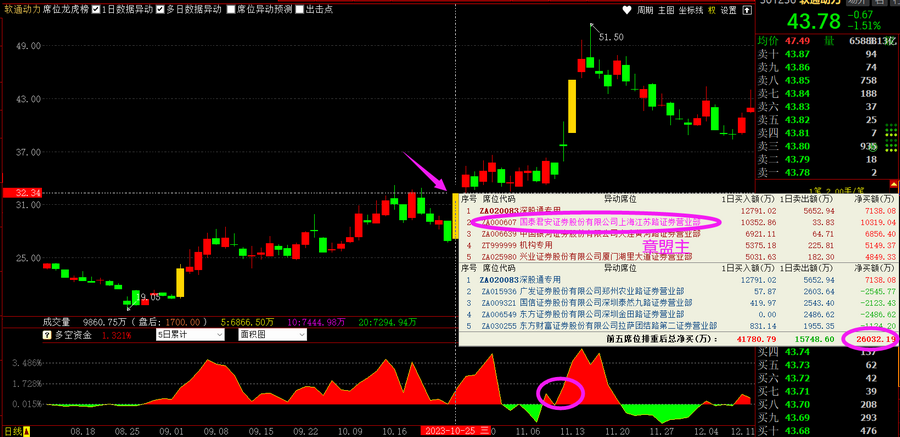
Task: Click the yellow 日线 period marker icon
Action: click(x=26, y=431)
